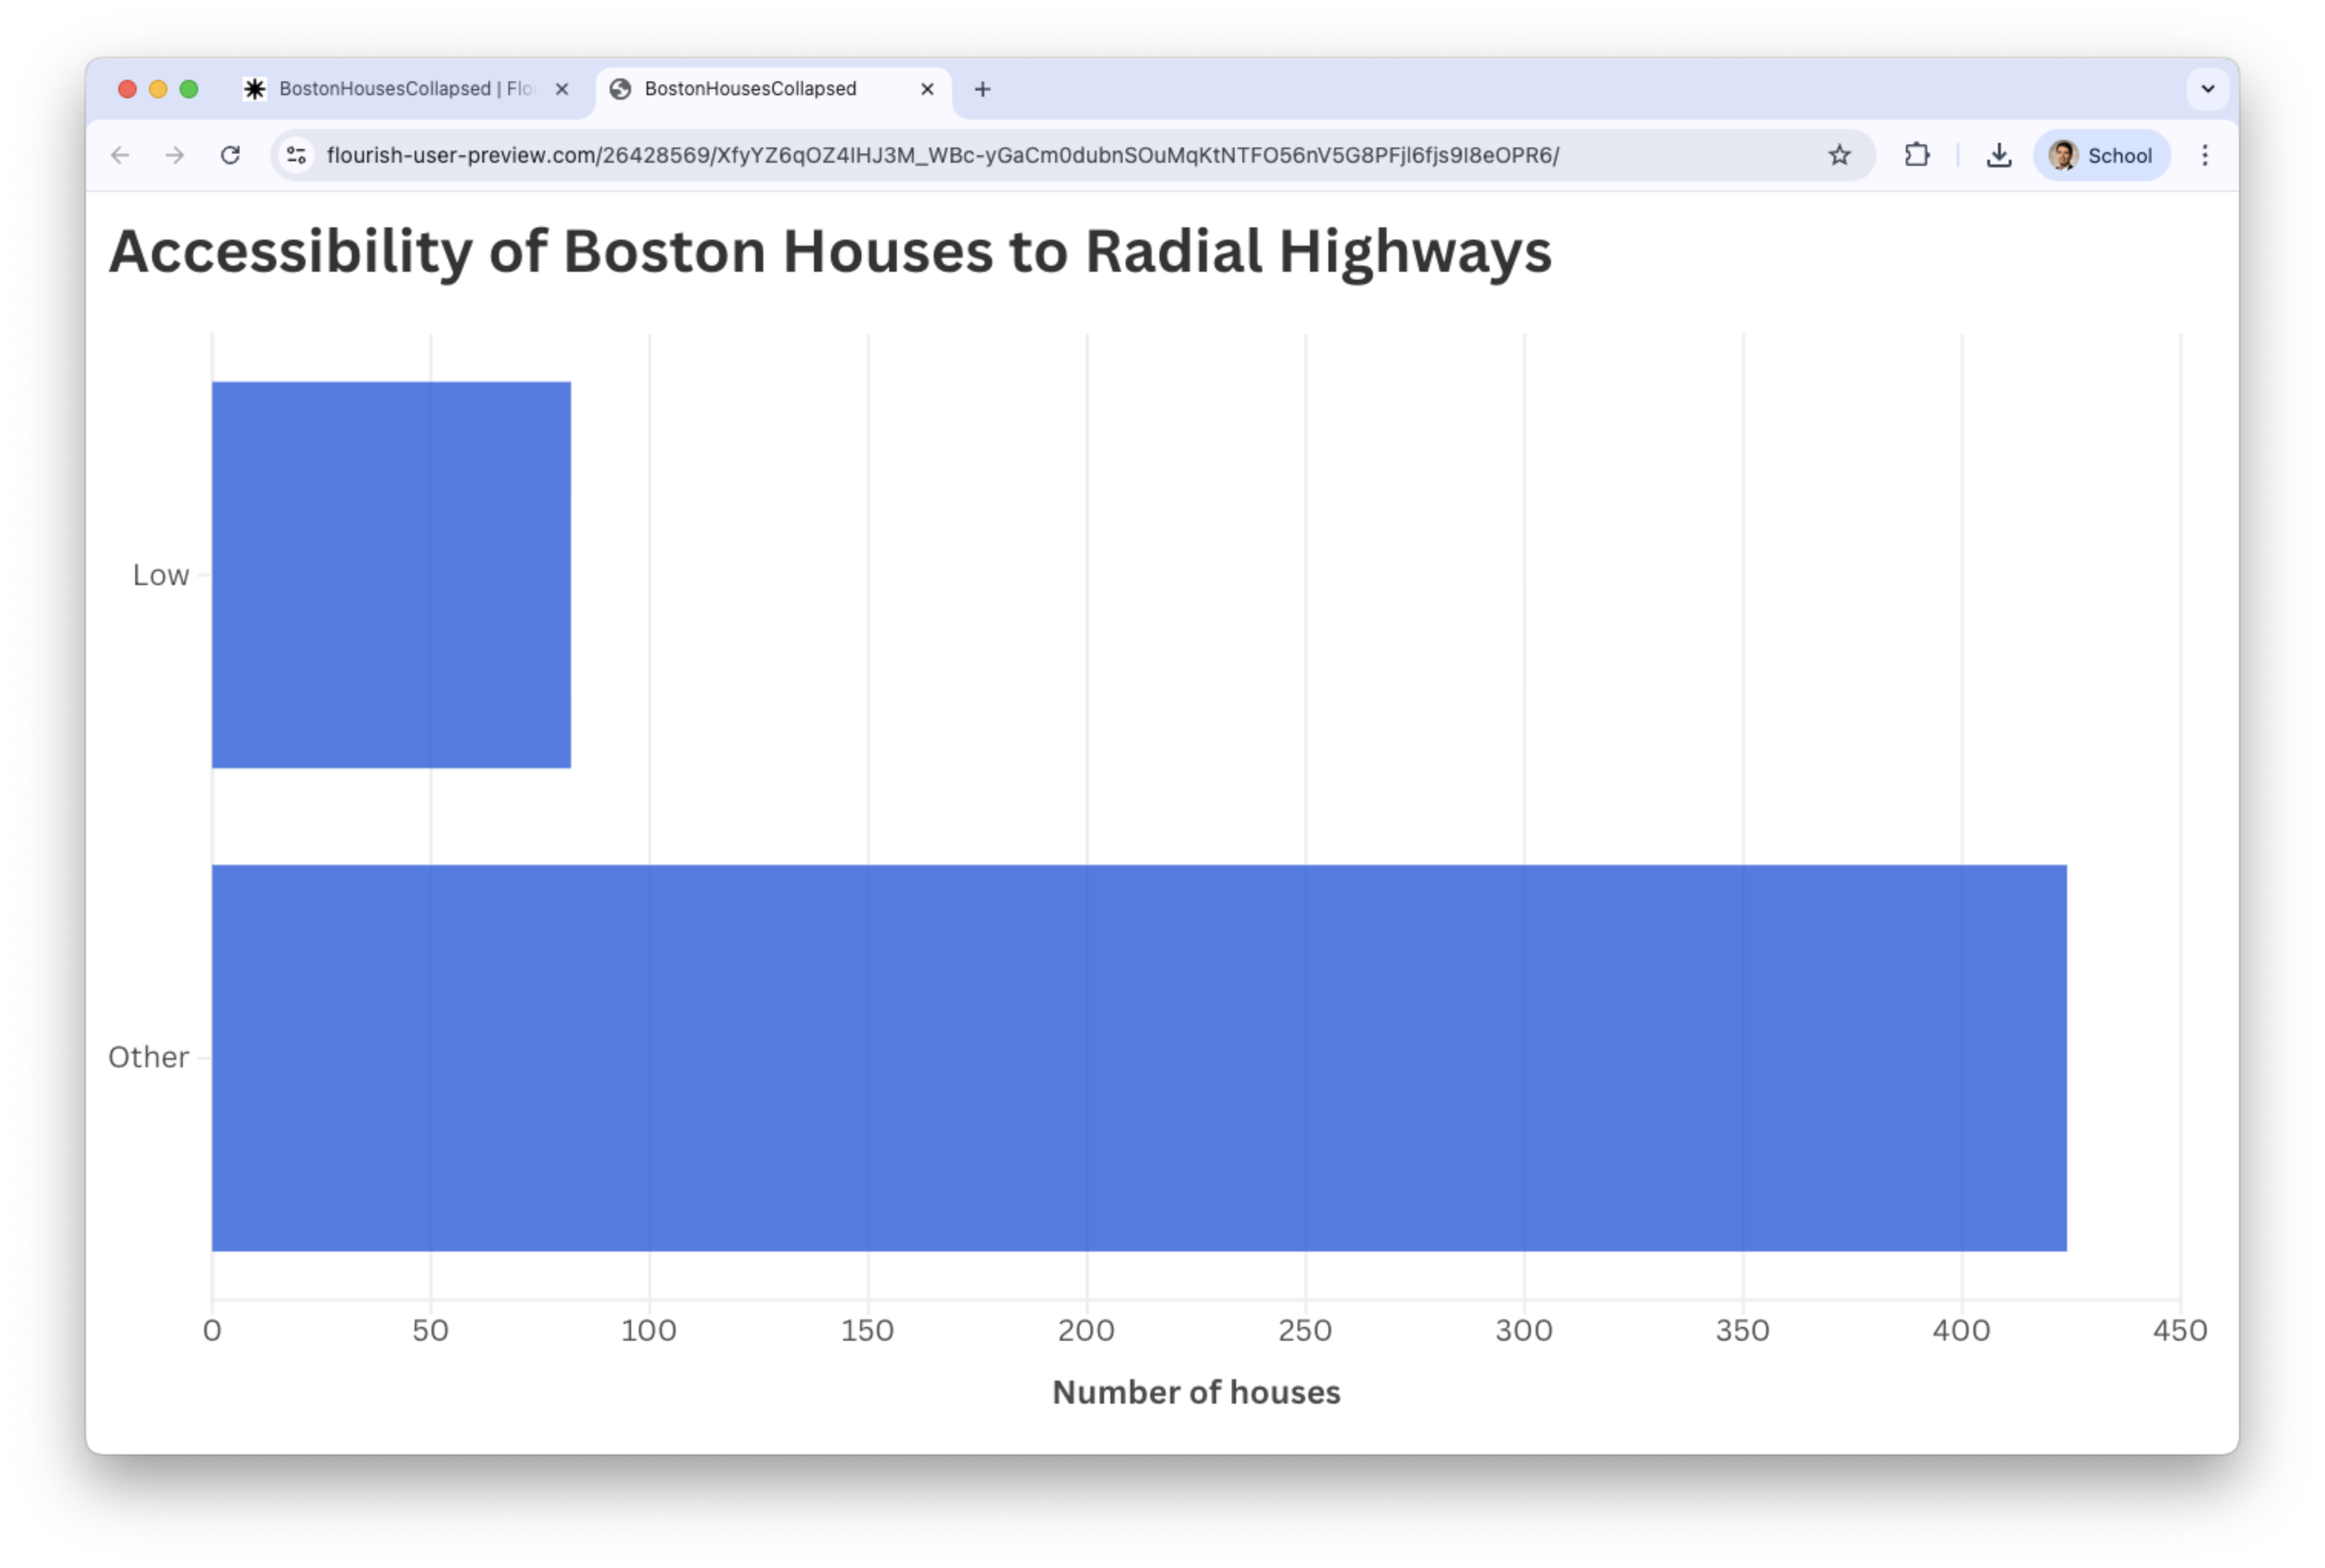Open the School profile button

2101,155
